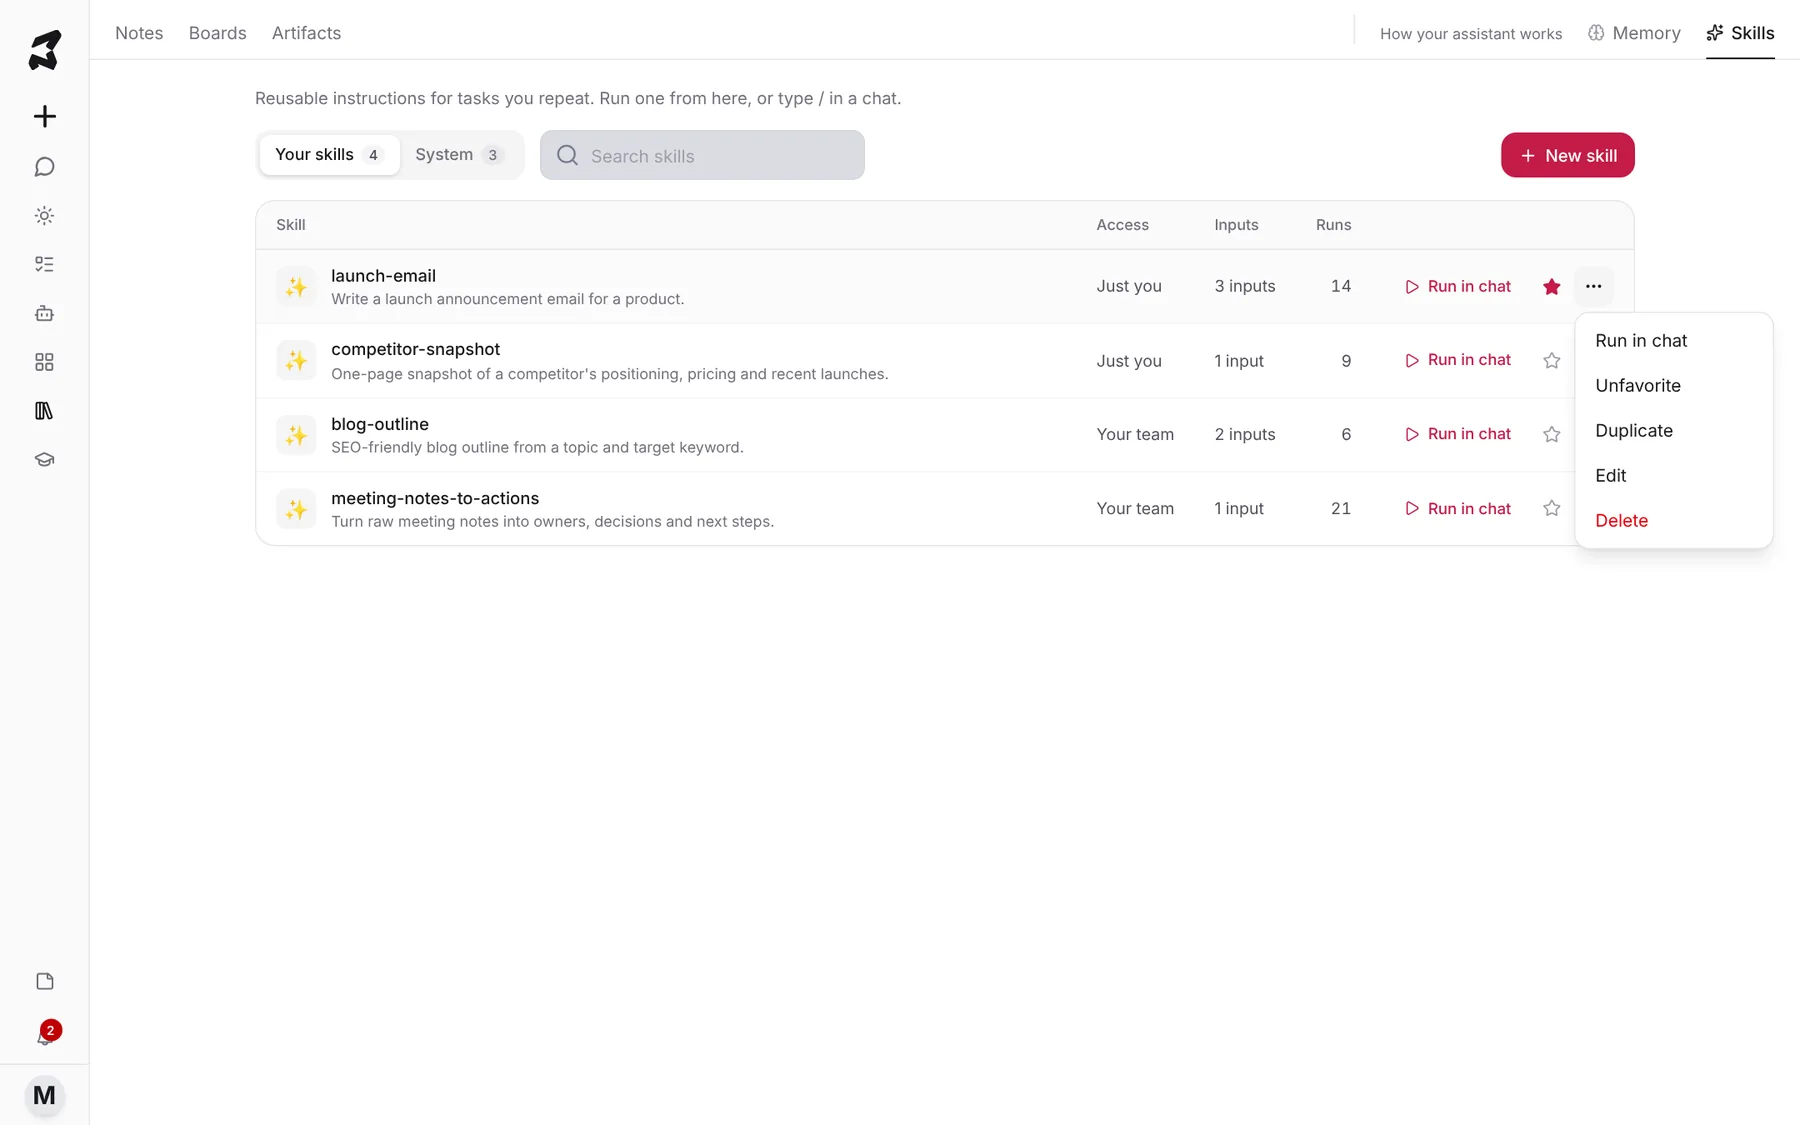Click the sparkle icon for blog-outline
Screen dimensions: 1800x1125
[x=296, y=435]
